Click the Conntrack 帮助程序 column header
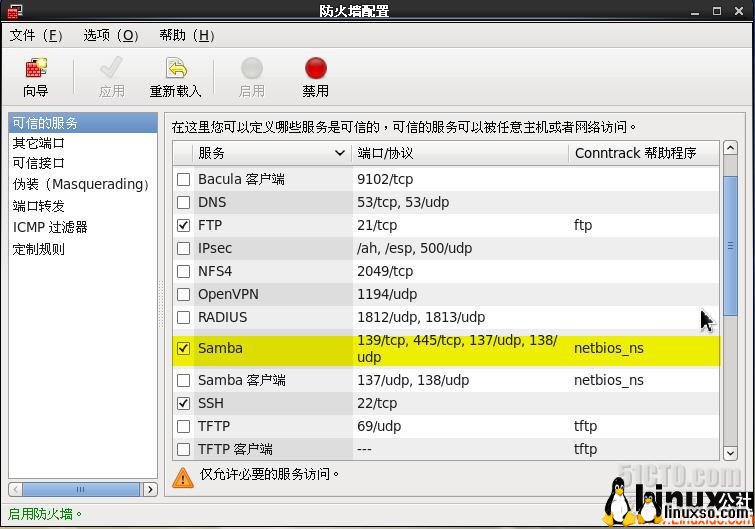Viewport: 755px width, 529px height. (644, 154)
